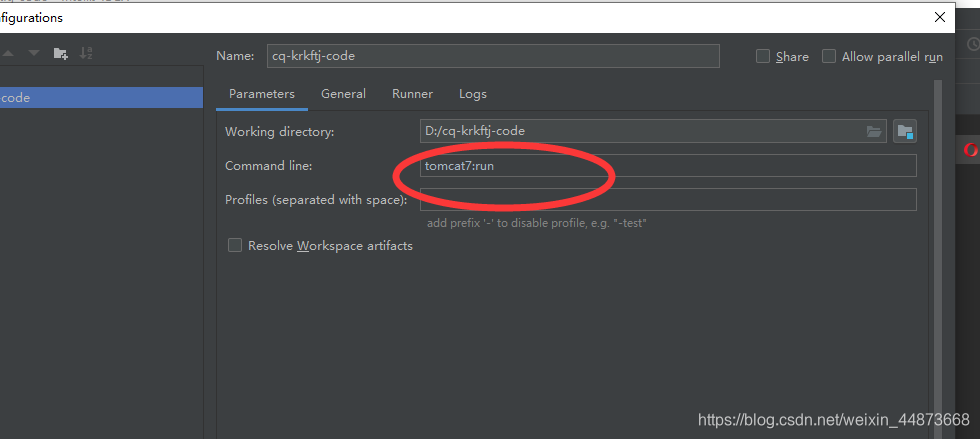
Task: Click the Opera icon behind the dialog
Action: pos(971,149)
